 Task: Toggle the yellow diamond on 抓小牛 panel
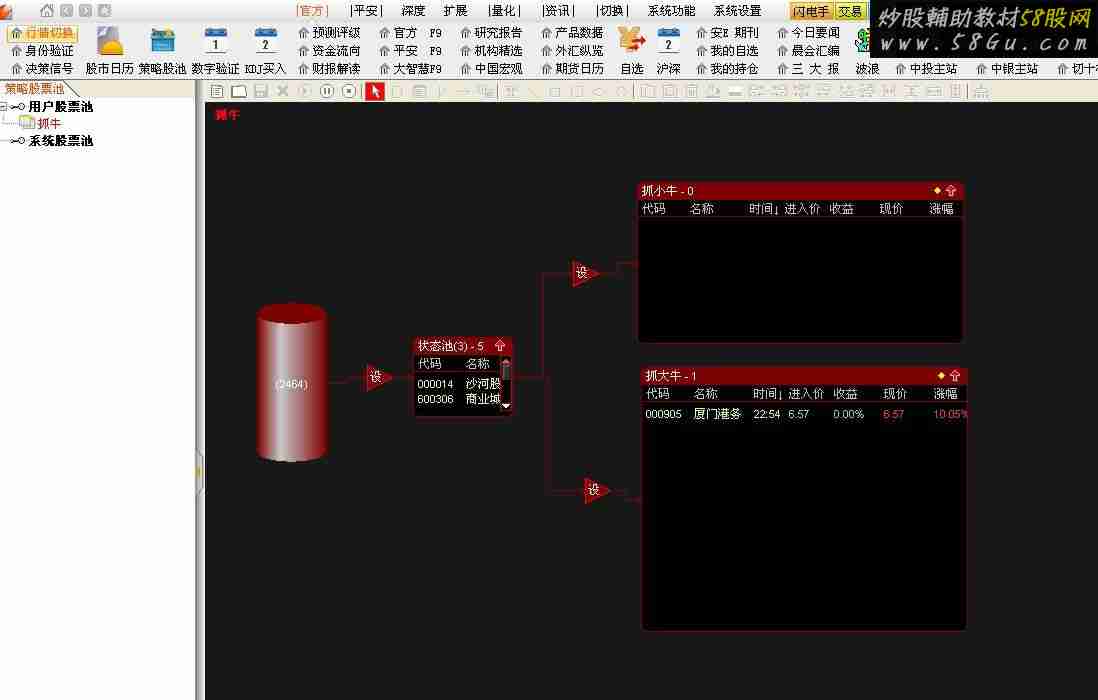[937, 190]
